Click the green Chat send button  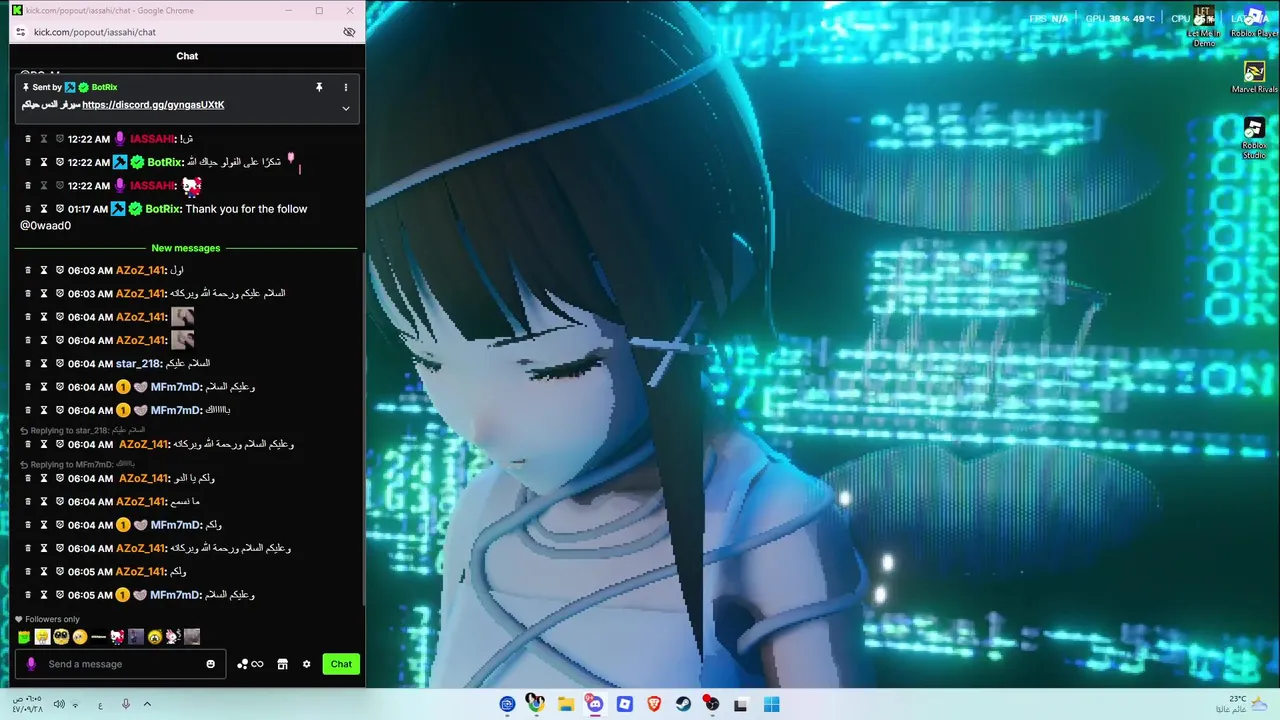(341, 664)
